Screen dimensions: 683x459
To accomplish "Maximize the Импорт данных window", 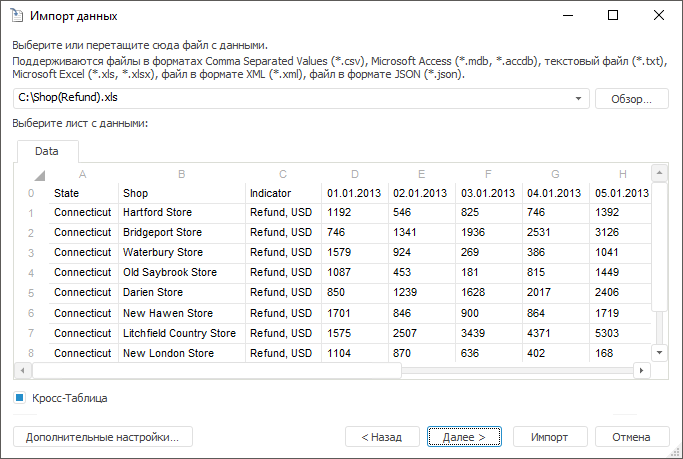I will [613, 16].
